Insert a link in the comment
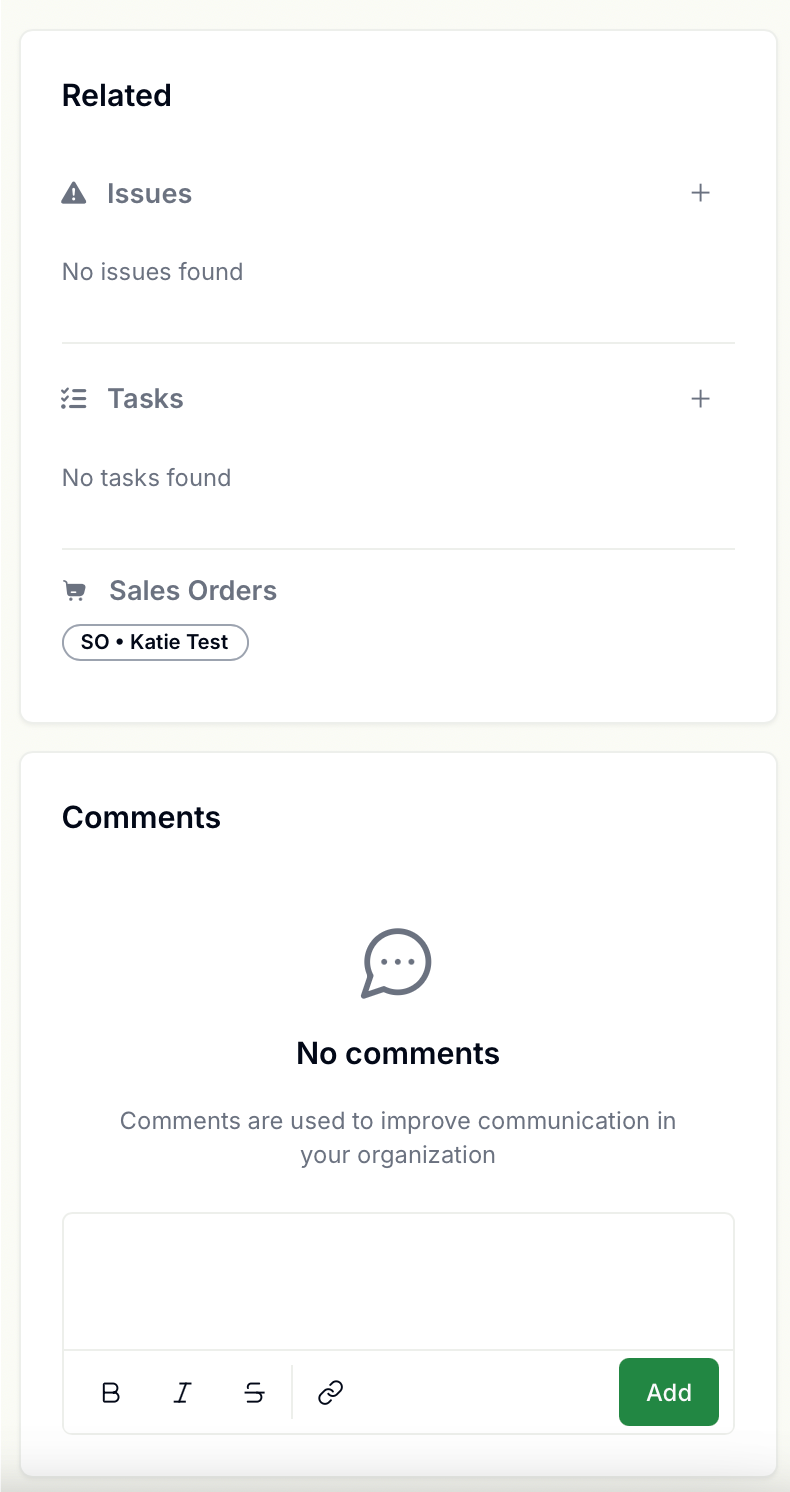 pos(331,1392)
